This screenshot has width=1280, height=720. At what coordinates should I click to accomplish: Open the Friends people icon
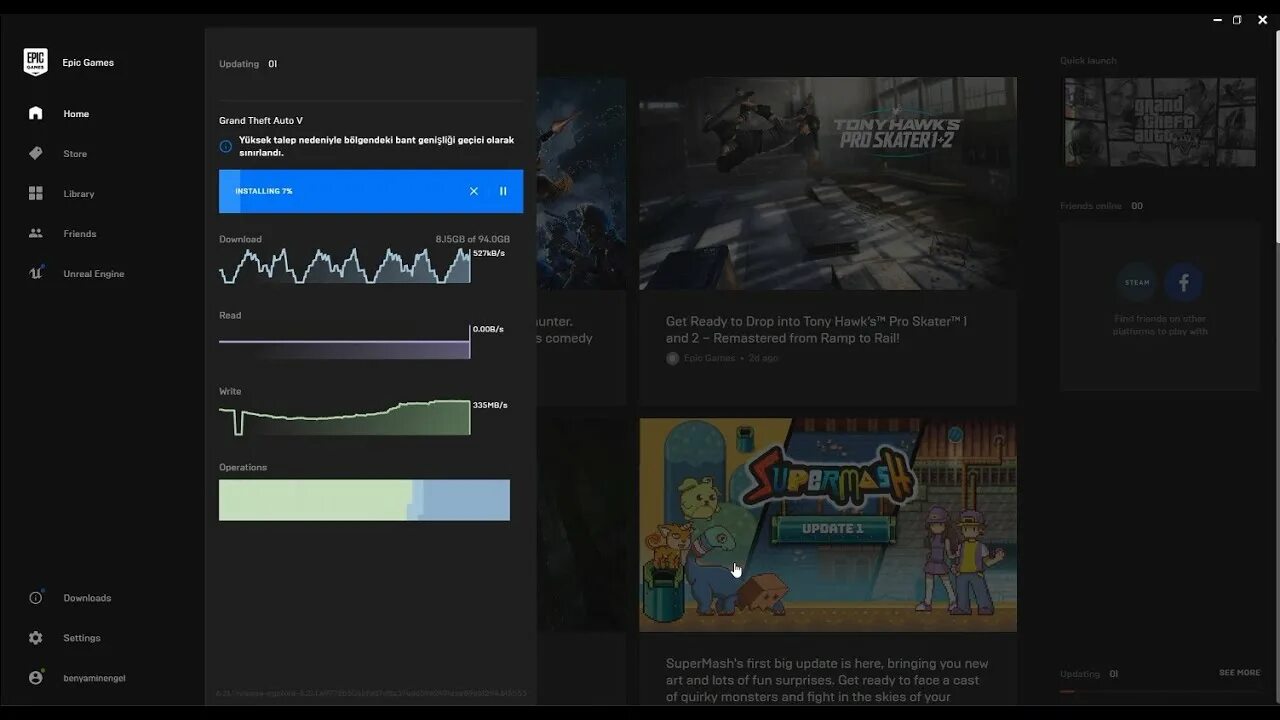point(36,233)
